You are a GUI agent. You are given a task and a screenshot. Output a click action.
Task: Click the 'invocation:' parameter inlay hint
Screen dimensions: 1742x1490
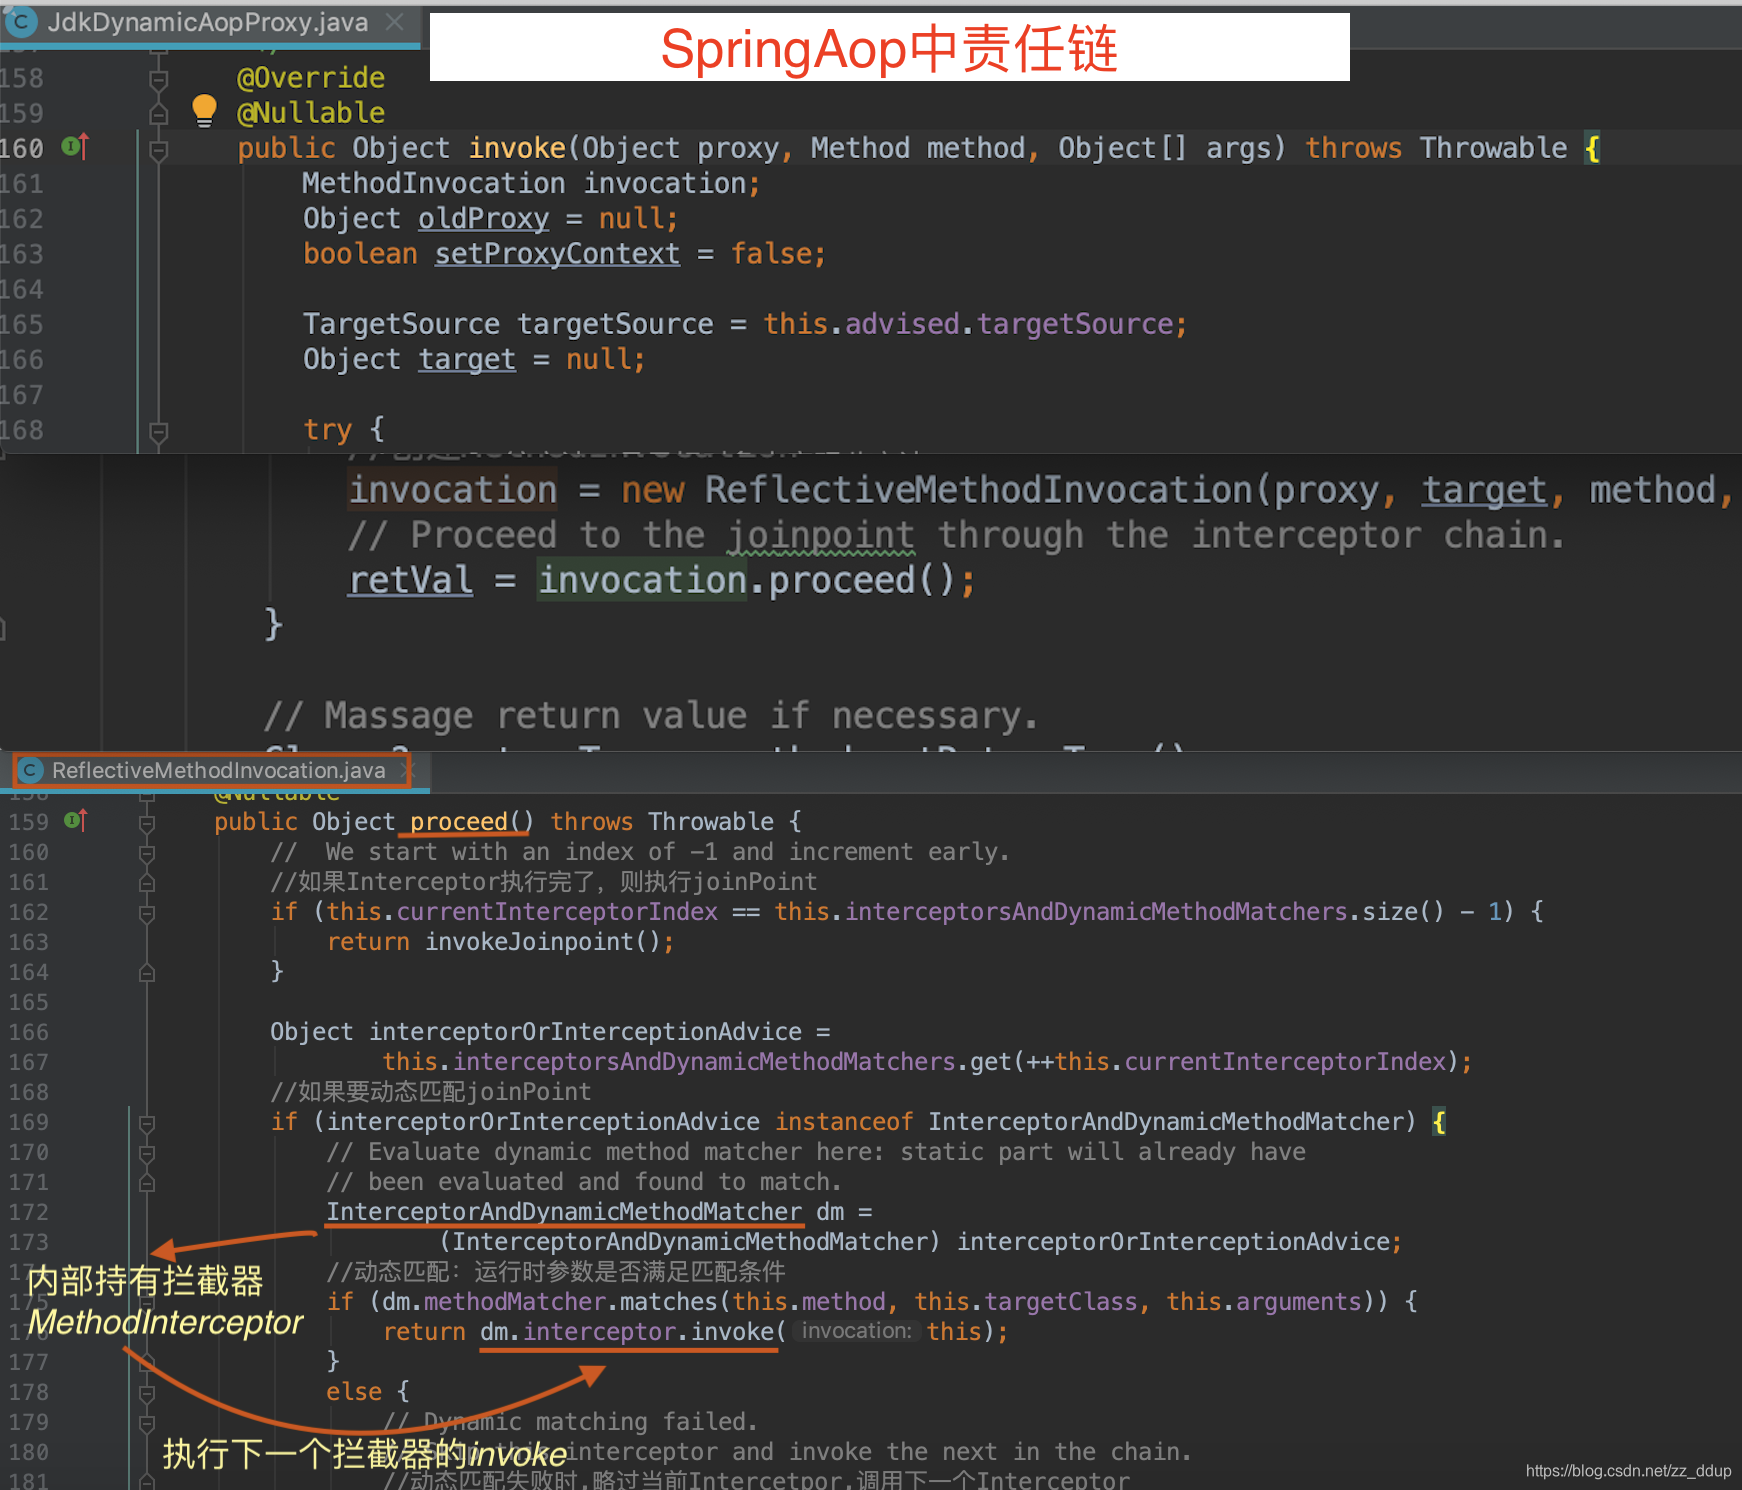pyautogui.click(x=856, y=1331)
